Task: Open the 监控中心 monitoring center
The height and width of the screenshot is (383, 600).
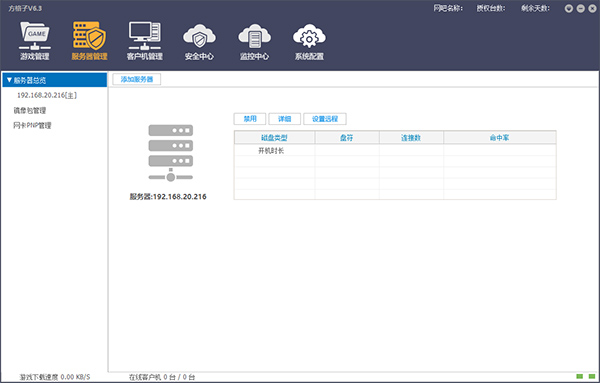Action: point(254,41)
